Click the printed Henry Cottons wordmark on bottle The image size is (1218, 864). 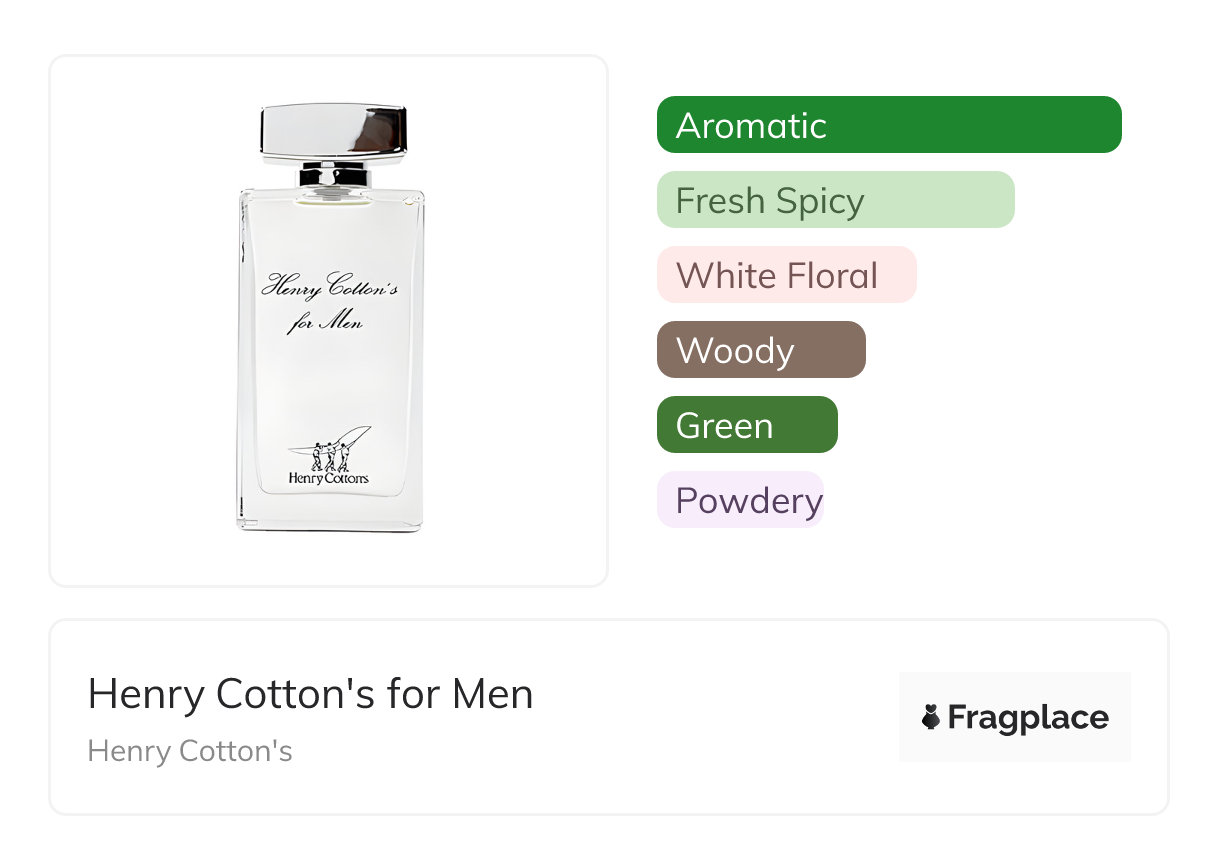pyautogui.click(x=328, y=478)
